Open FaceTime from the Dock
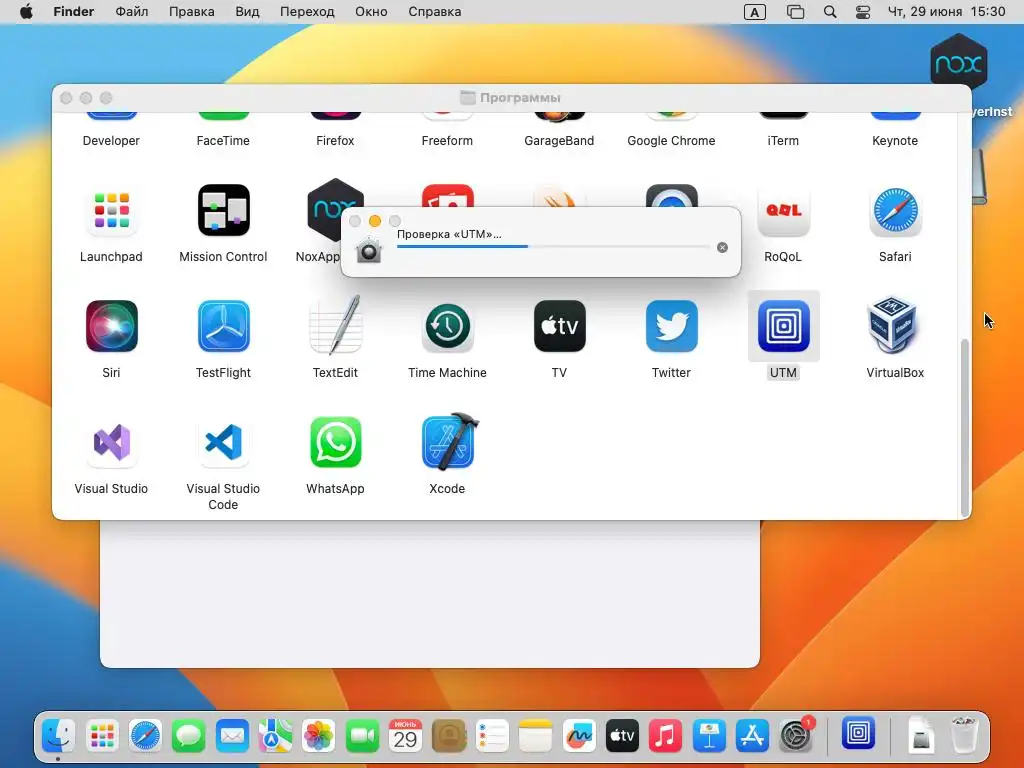This screenshot has width=1024, height=768. [x=362, y=736]
